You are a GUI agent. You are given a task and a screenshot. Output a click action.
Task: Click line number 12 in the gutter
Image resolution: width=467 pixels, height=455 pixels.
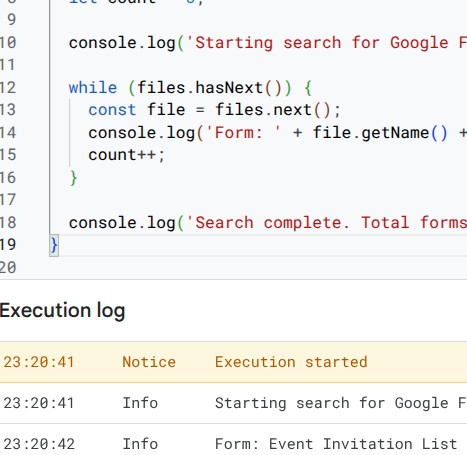8,88
